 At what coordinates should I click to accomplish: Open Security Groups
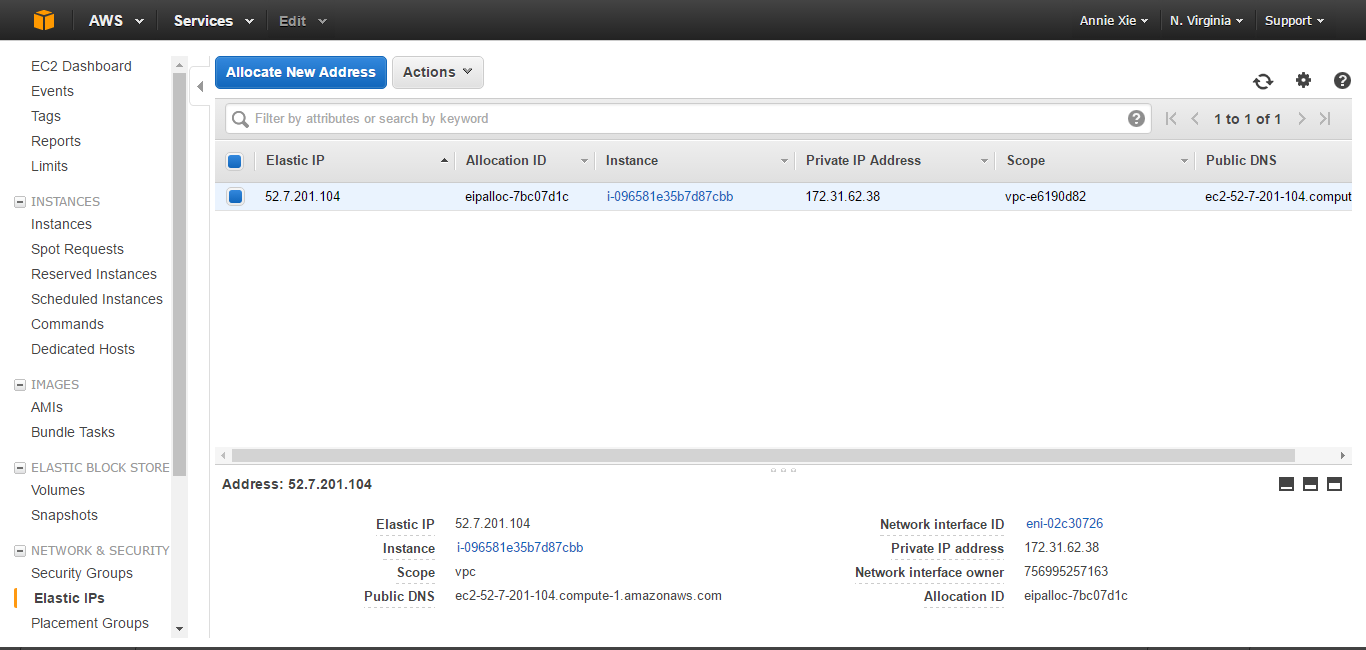[82, 573]
